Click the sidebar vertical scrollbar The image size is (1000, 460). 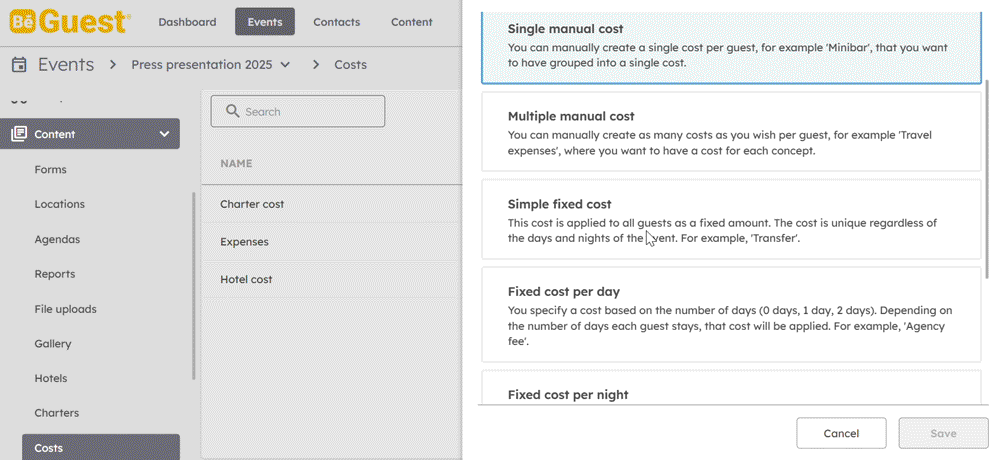[194, 286]
